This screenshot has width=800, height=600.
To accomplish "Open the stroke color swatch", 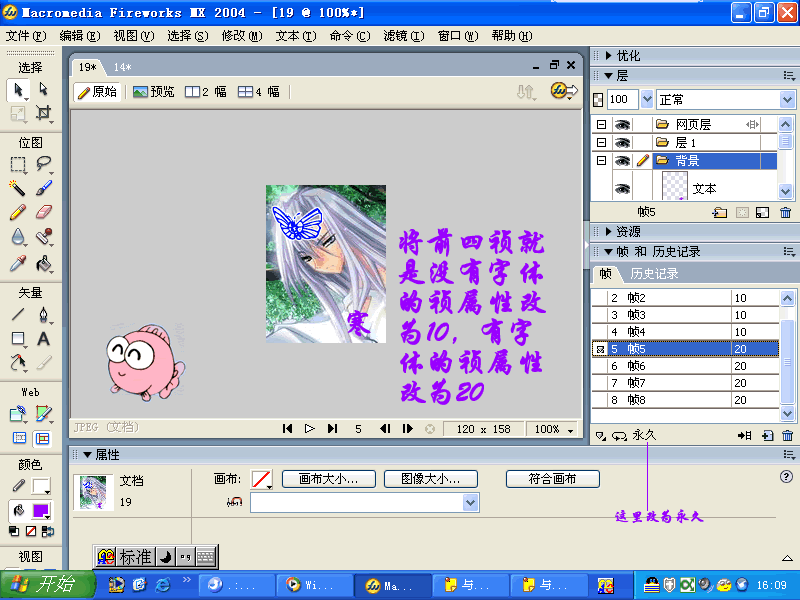I will coord(41,486).
